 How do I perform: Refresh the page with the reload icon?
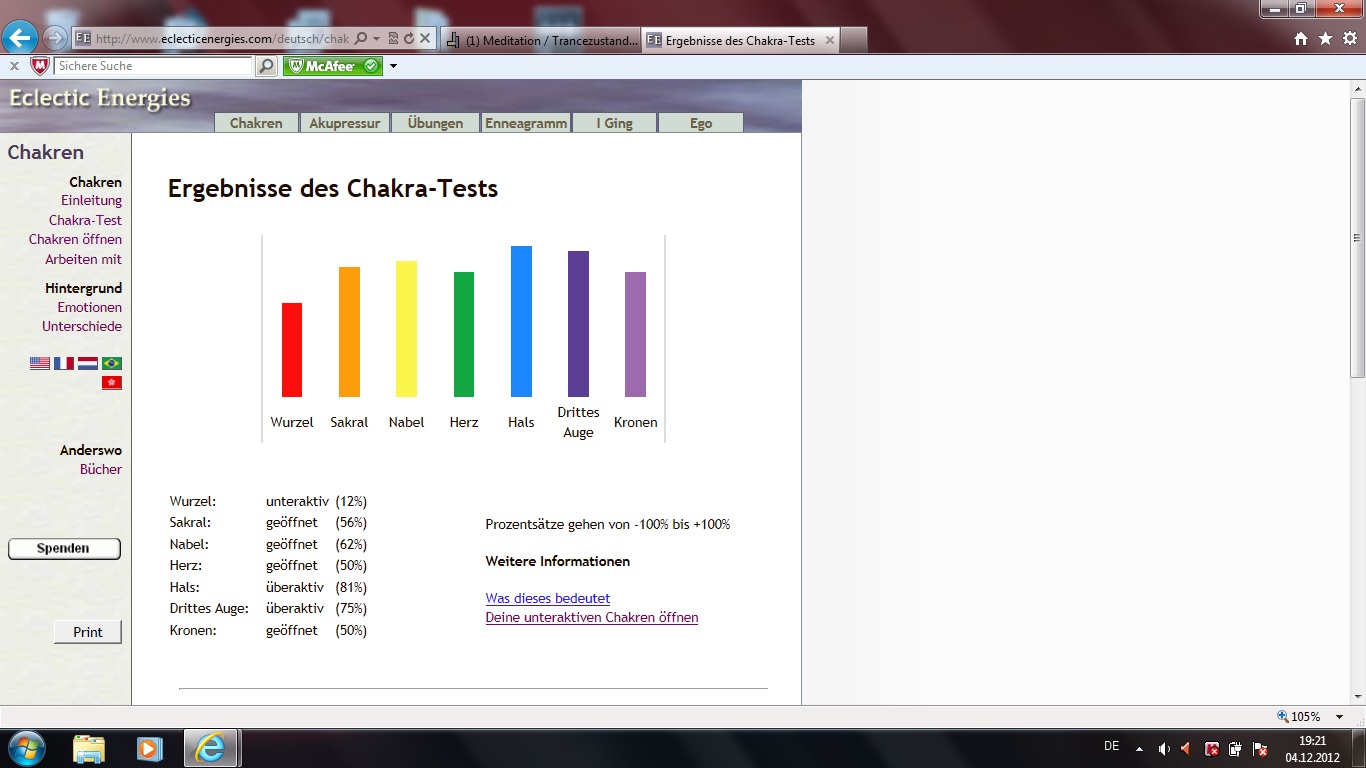[408, 39]
